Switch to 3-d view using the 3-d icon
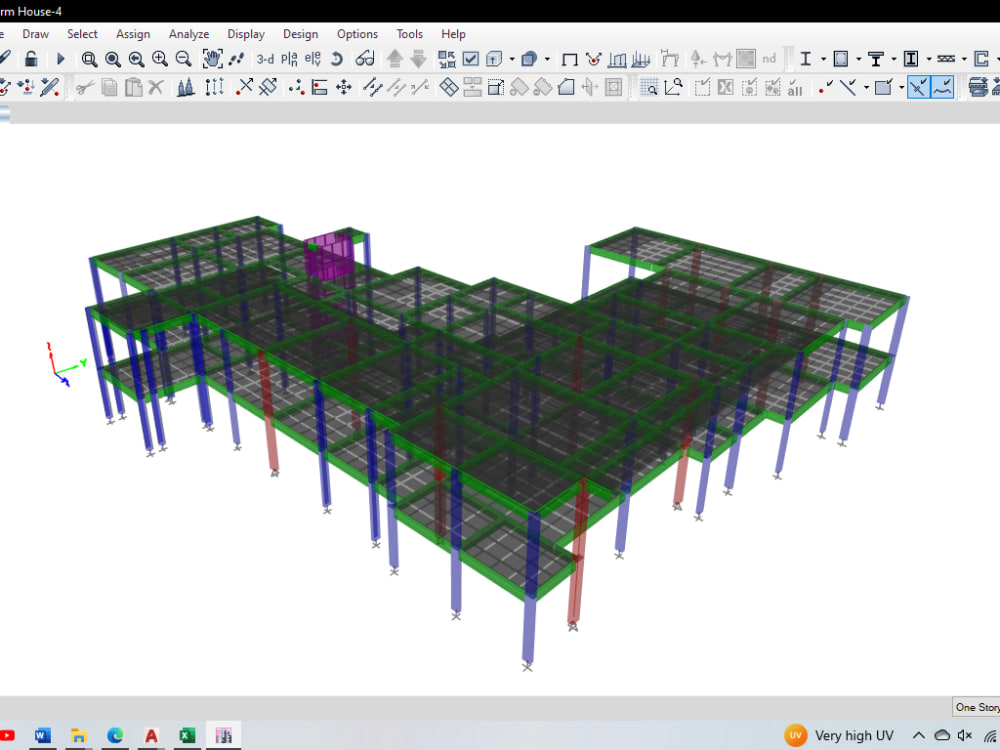Screen dimensions: 1000x750 click(265, 59)
